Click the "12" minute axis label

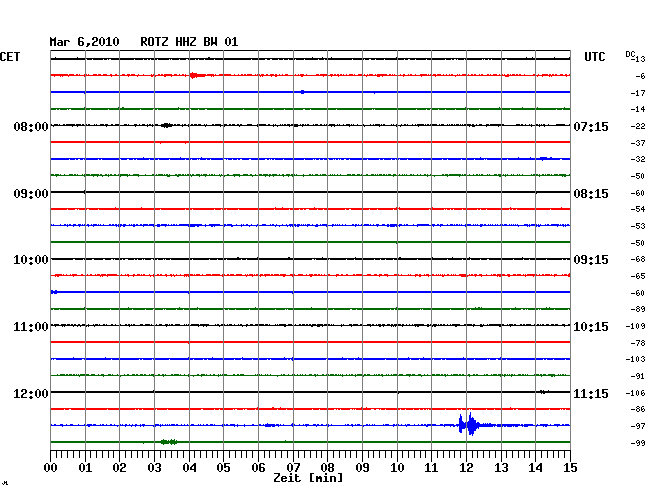point(466,468)
